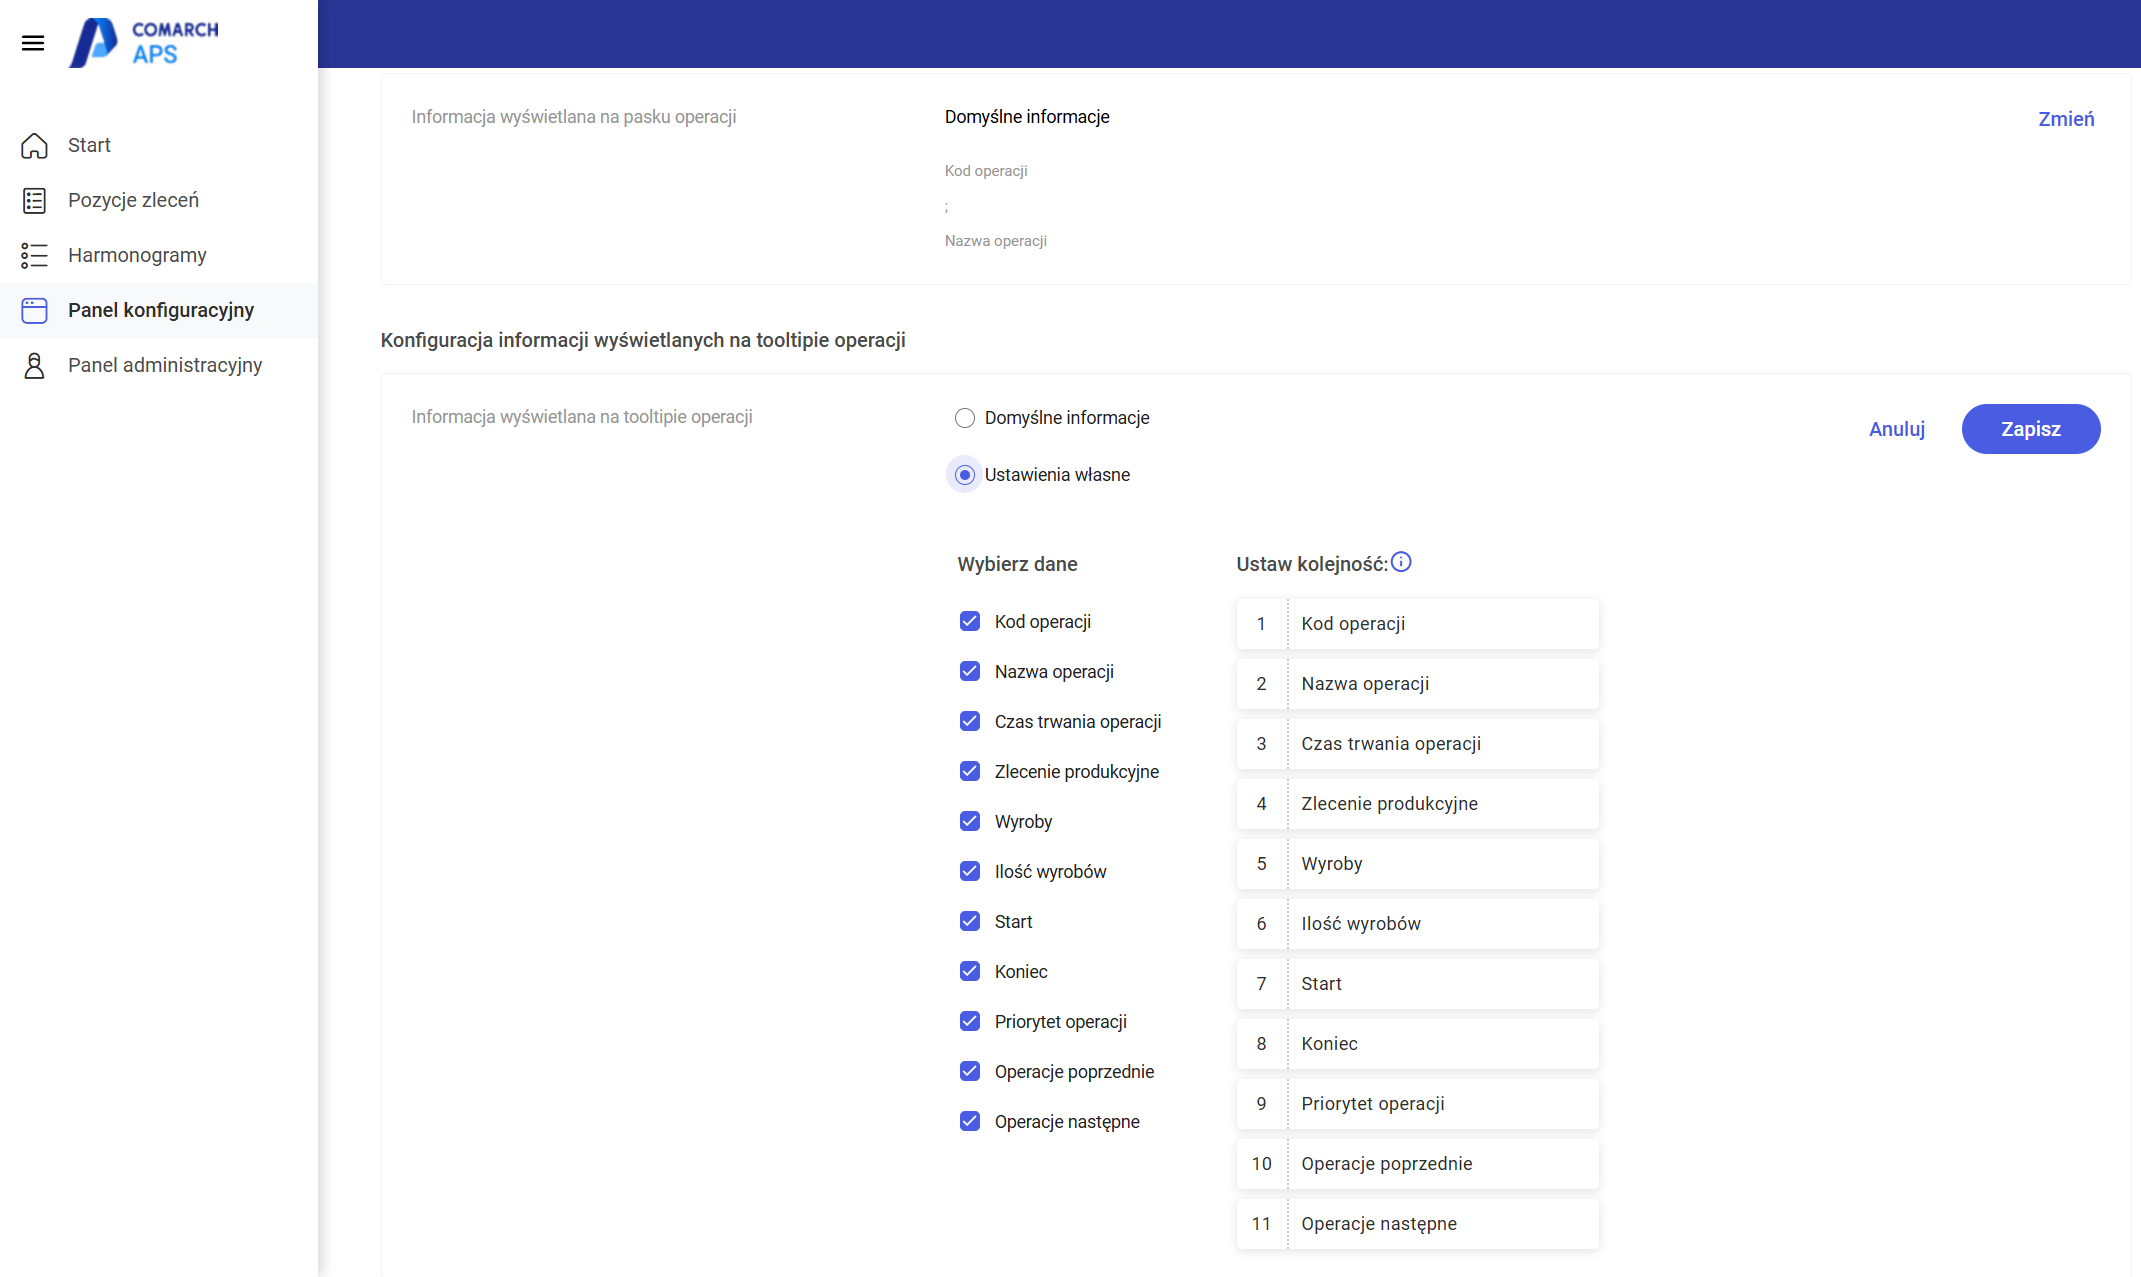Navigate to Harmonogramy panel

tap(138, 254)
